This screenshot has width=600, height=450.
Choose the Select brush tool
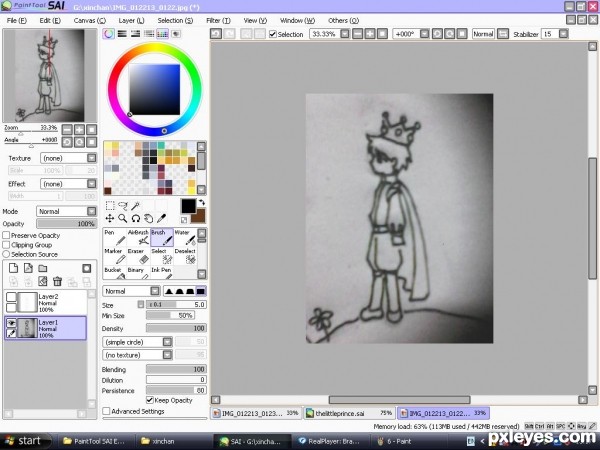(x=161, y=256)
